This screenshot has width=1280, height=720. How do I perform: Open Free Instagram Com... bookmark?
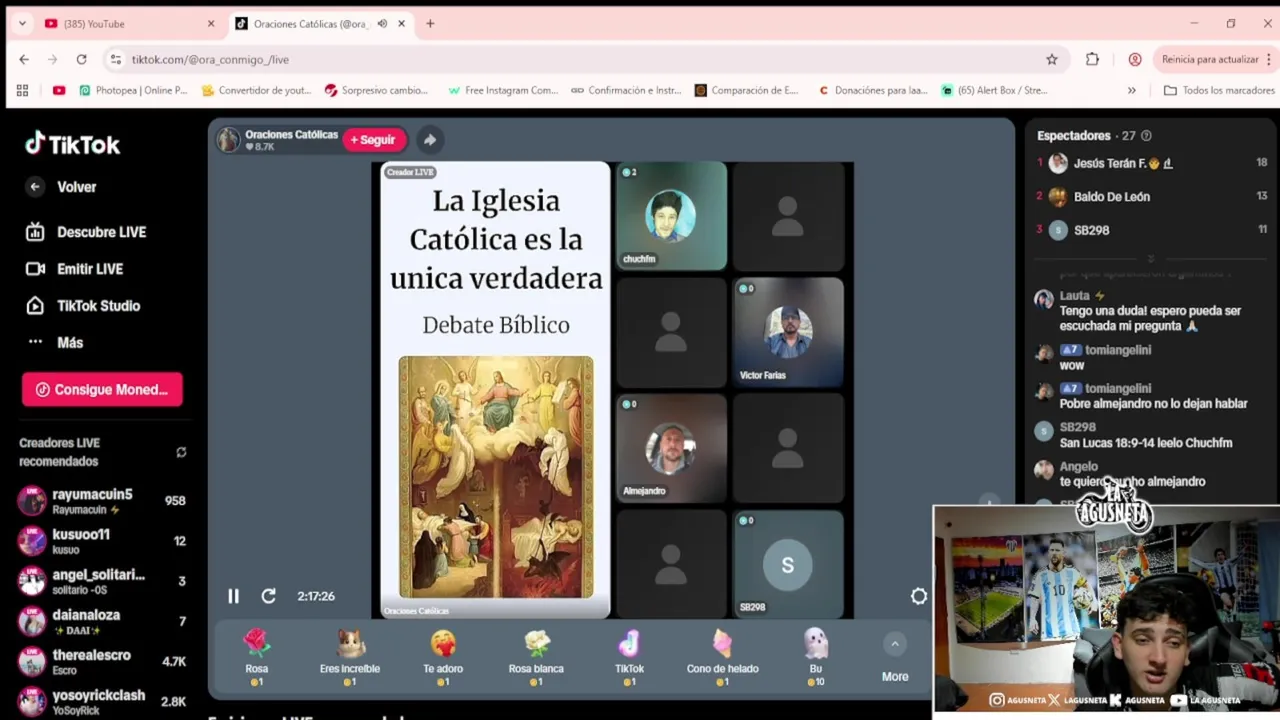[x=503, y=90]
